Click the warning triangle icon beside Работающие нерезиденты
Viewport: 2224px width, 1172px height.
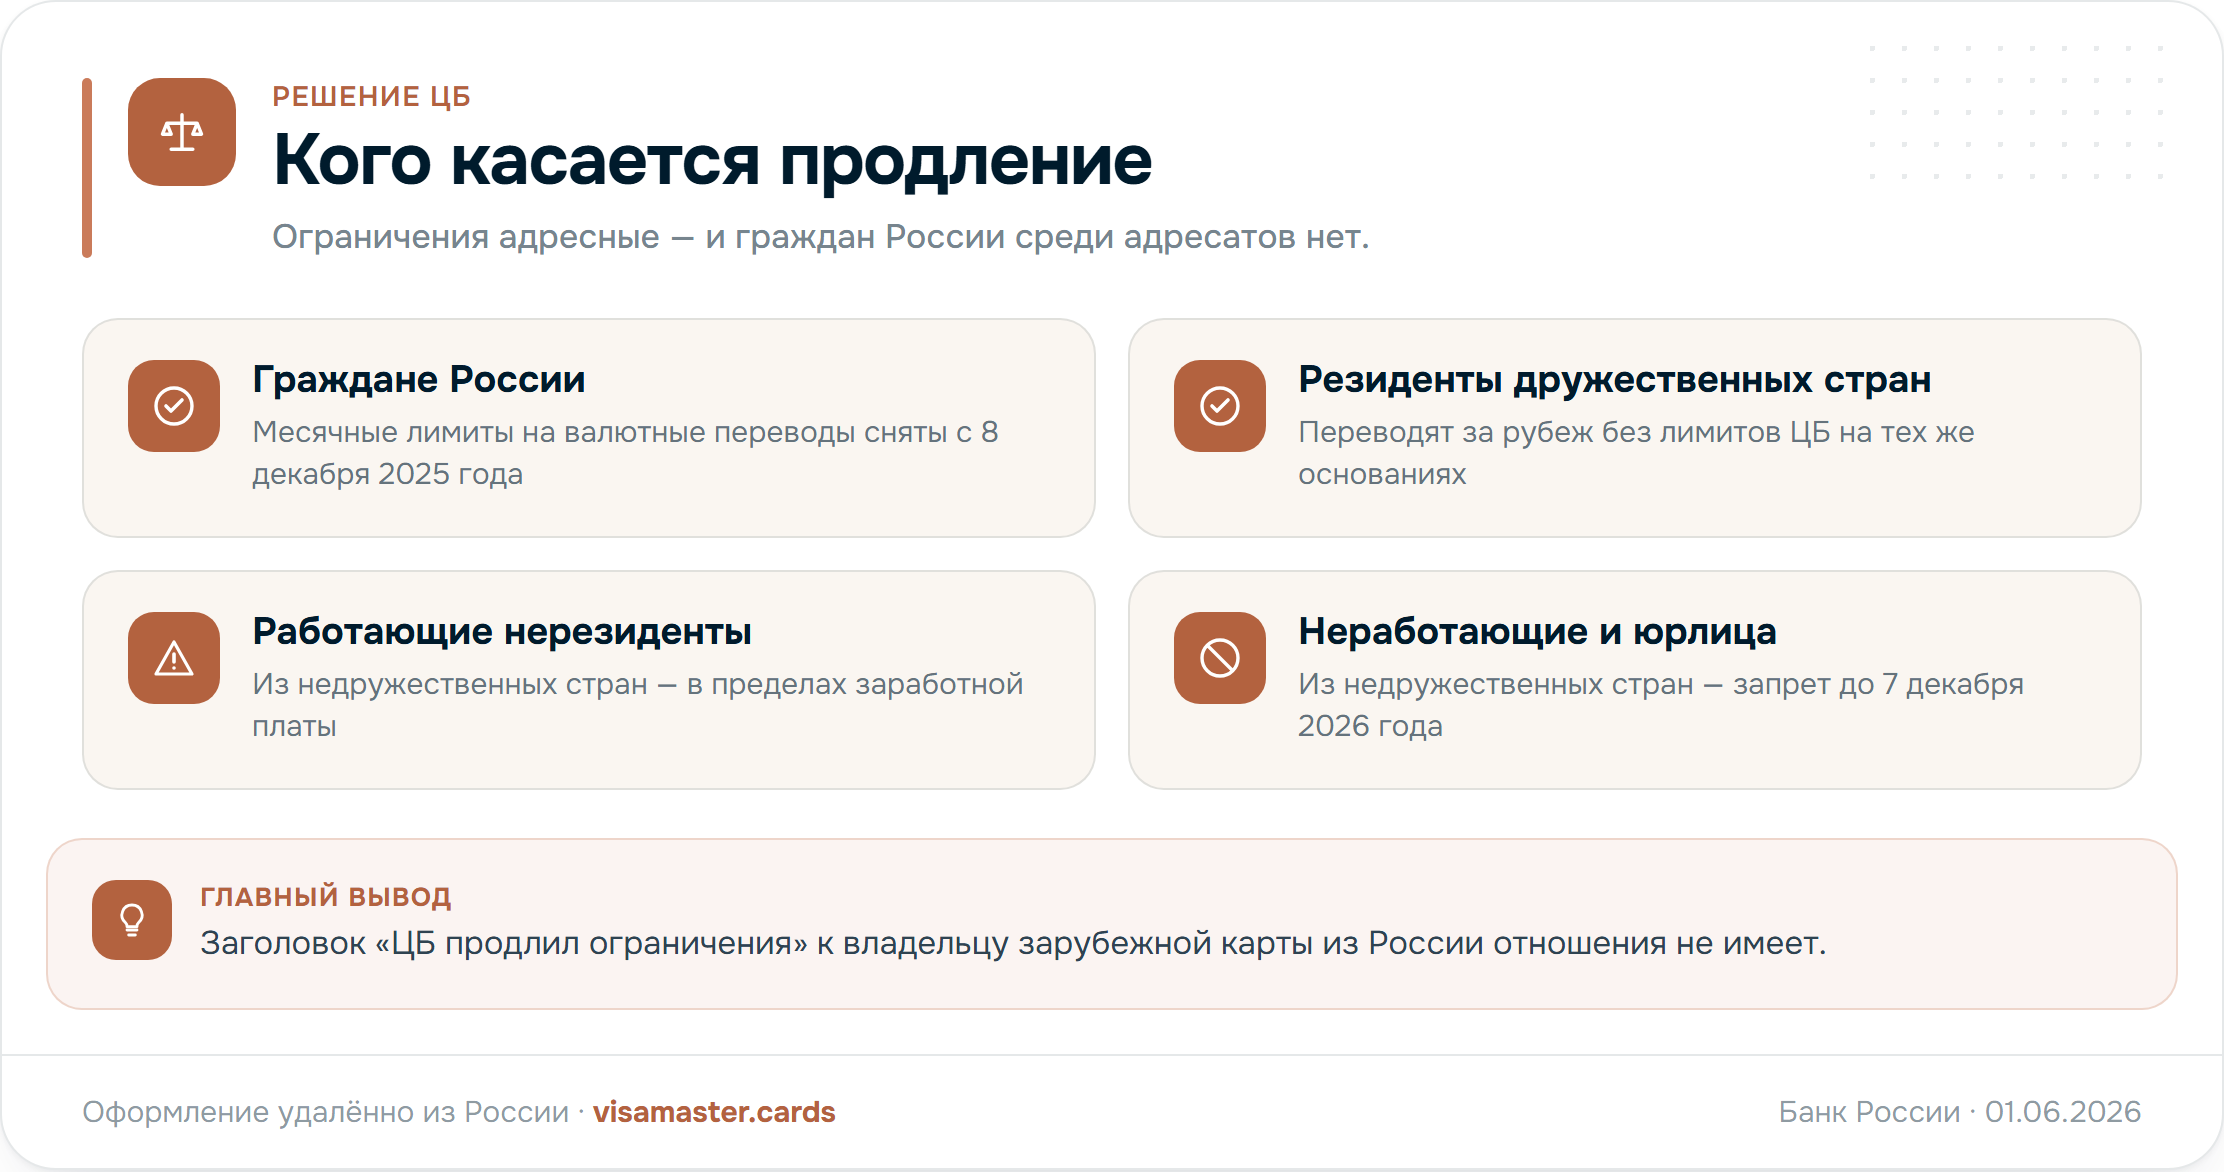click(174, 658)
